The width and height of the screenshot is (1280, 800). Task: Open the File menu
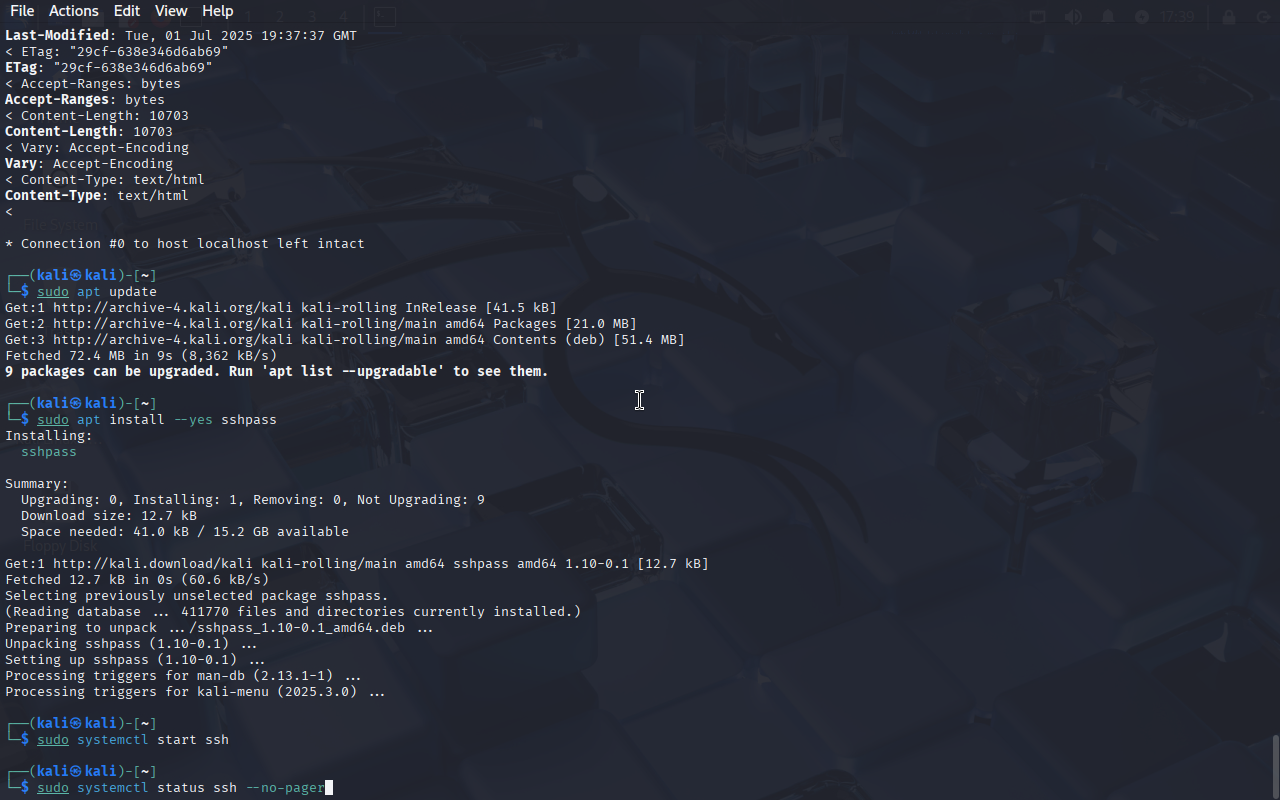22,11
